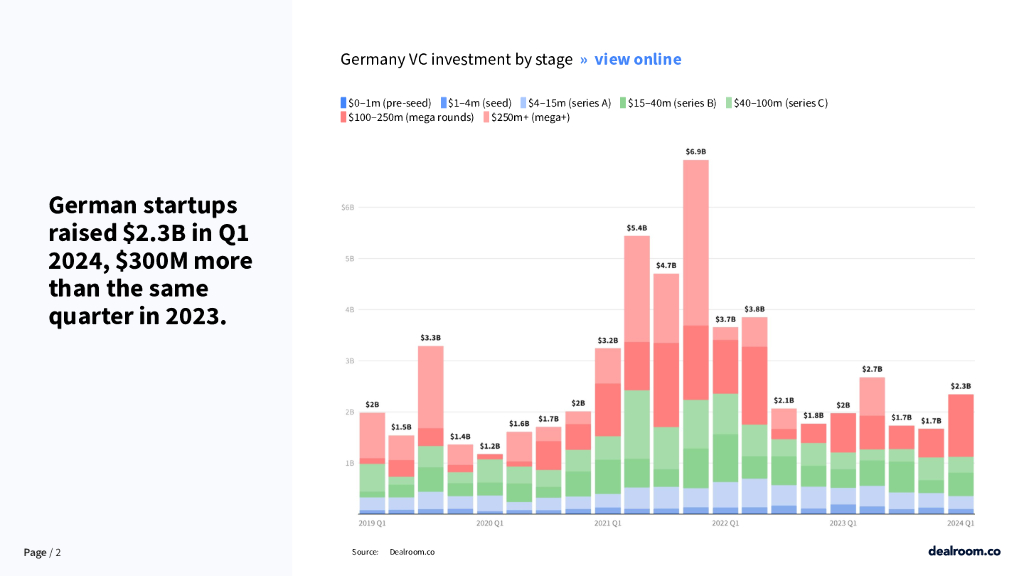
Task: Click the Page / 2 indicator
Action: pyautogui.click(x=42, y=552)
